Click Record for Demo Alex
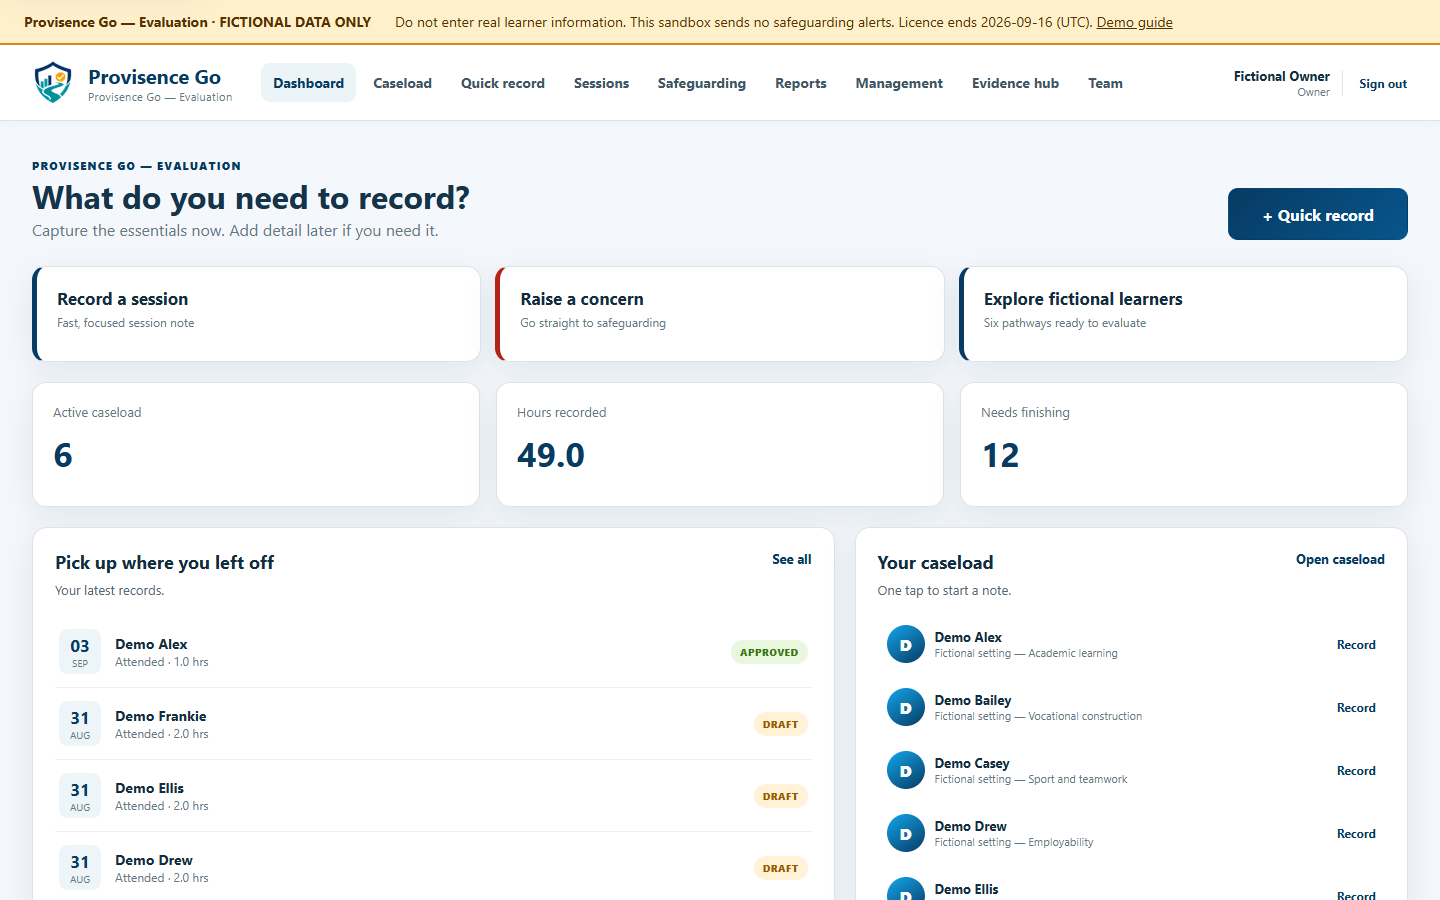 click(1356, 645)
